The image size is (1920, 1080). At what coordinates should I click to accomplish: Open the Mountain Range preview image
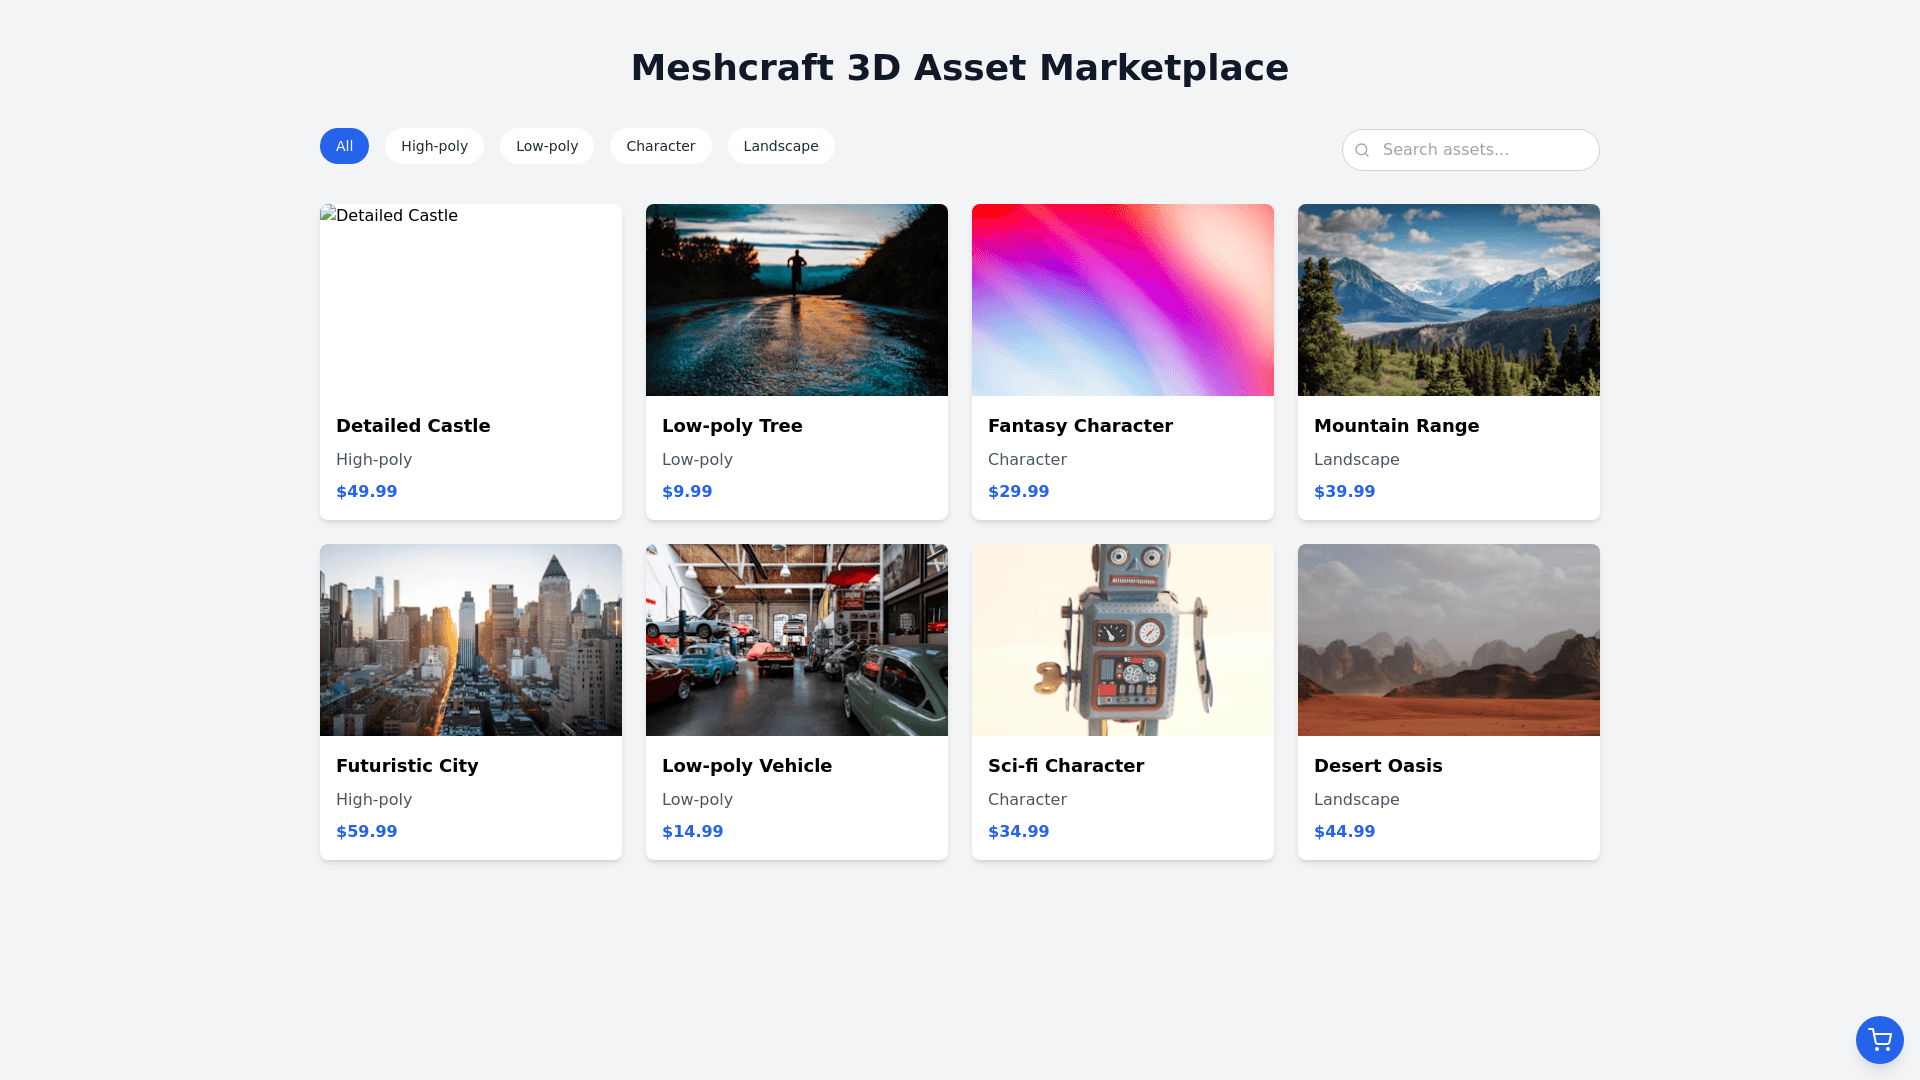pyautogui.click(x=1449, y=300)
